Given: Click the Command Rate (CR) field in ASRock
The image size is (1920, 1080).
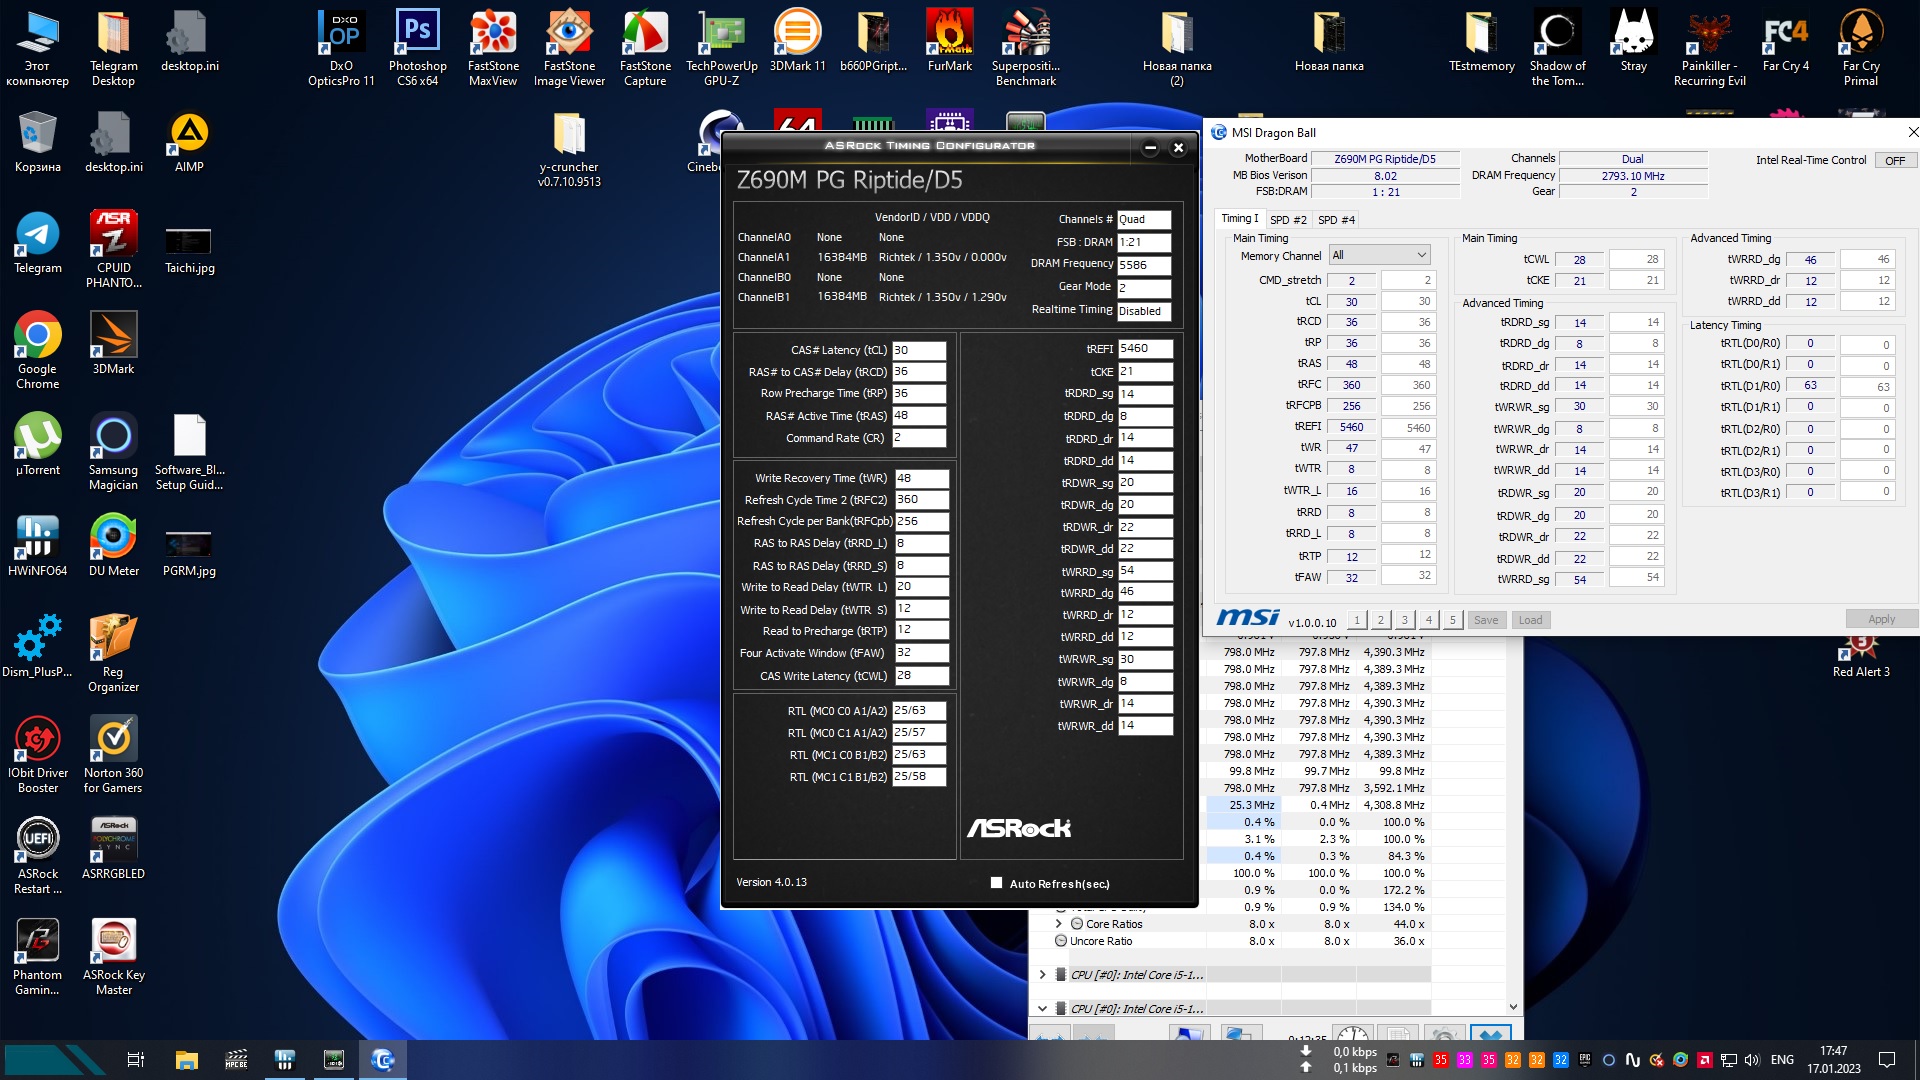Looking at the screenshot, I should tap(919, 438).
